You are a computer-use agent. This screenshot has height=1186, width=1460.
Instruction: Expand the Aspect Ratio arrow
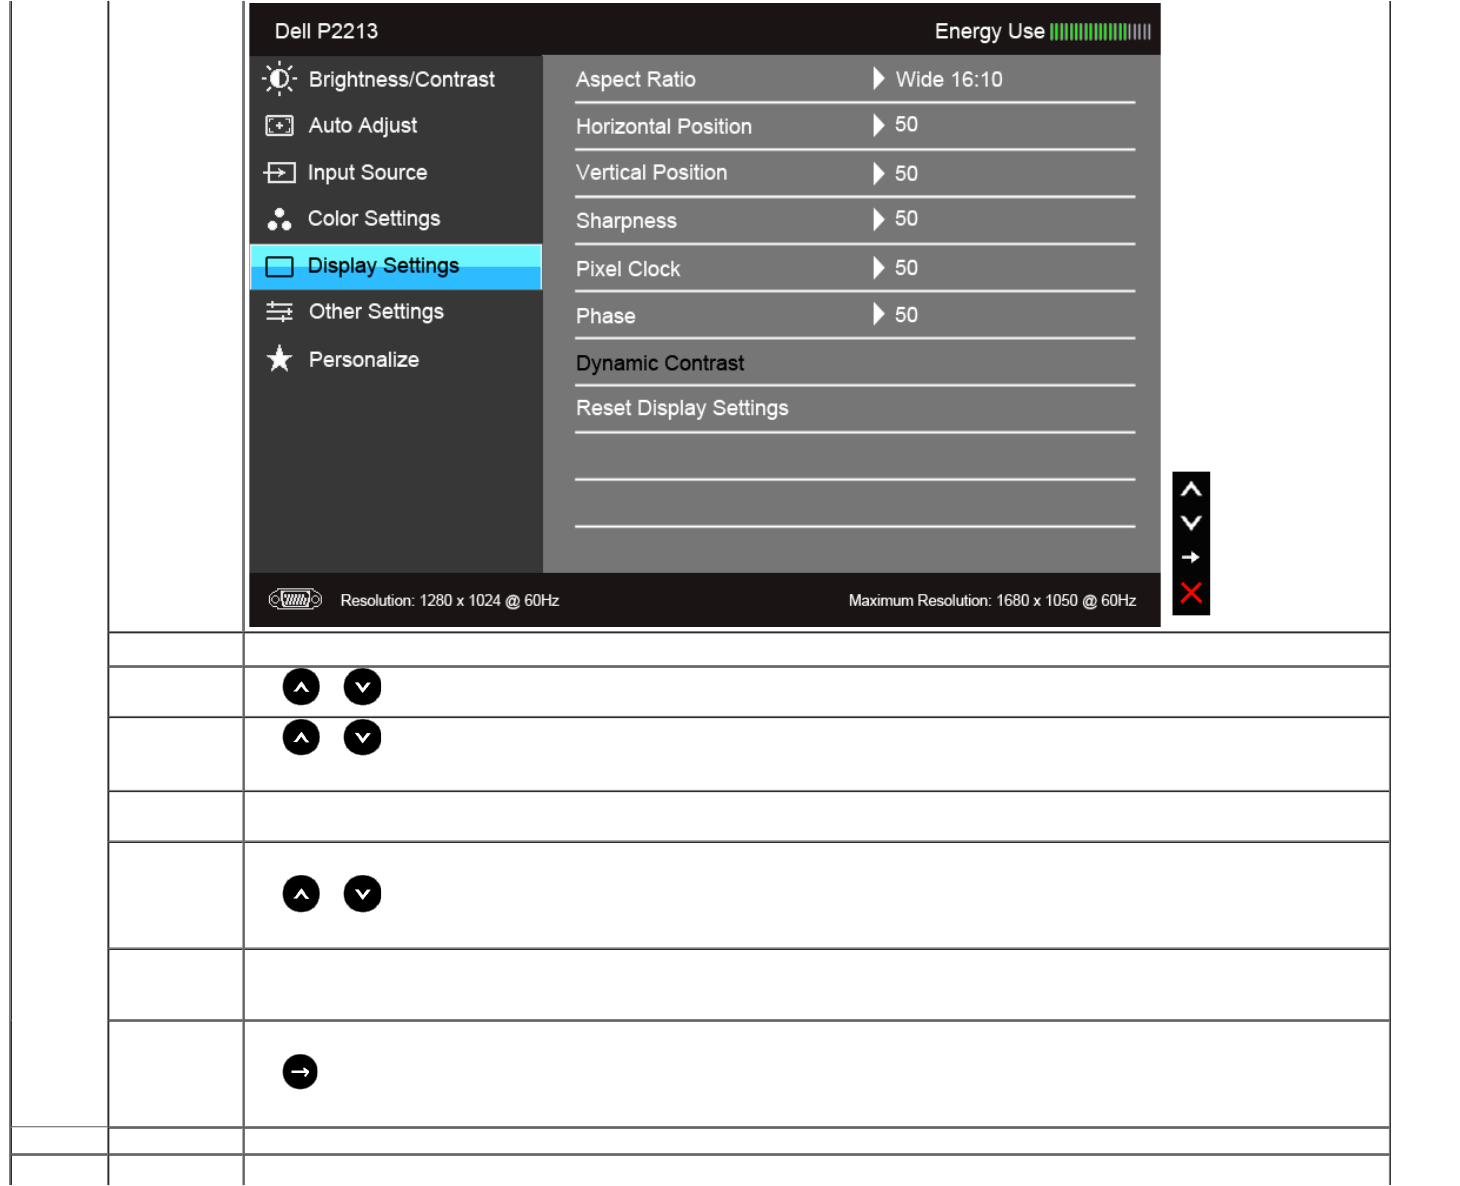(878, 78)
